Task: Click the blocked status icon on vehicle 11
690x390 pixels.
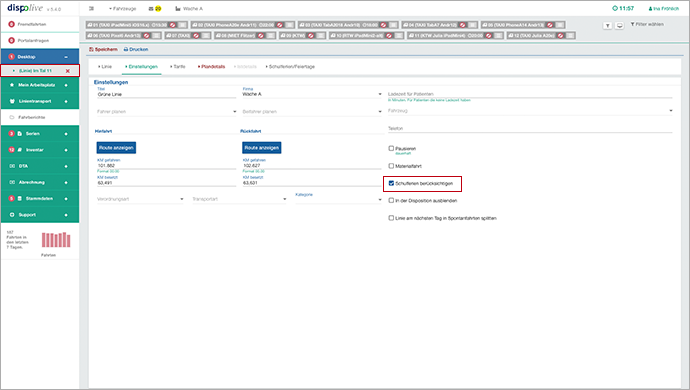Action: pyautogui.click(x=488, y=36)
